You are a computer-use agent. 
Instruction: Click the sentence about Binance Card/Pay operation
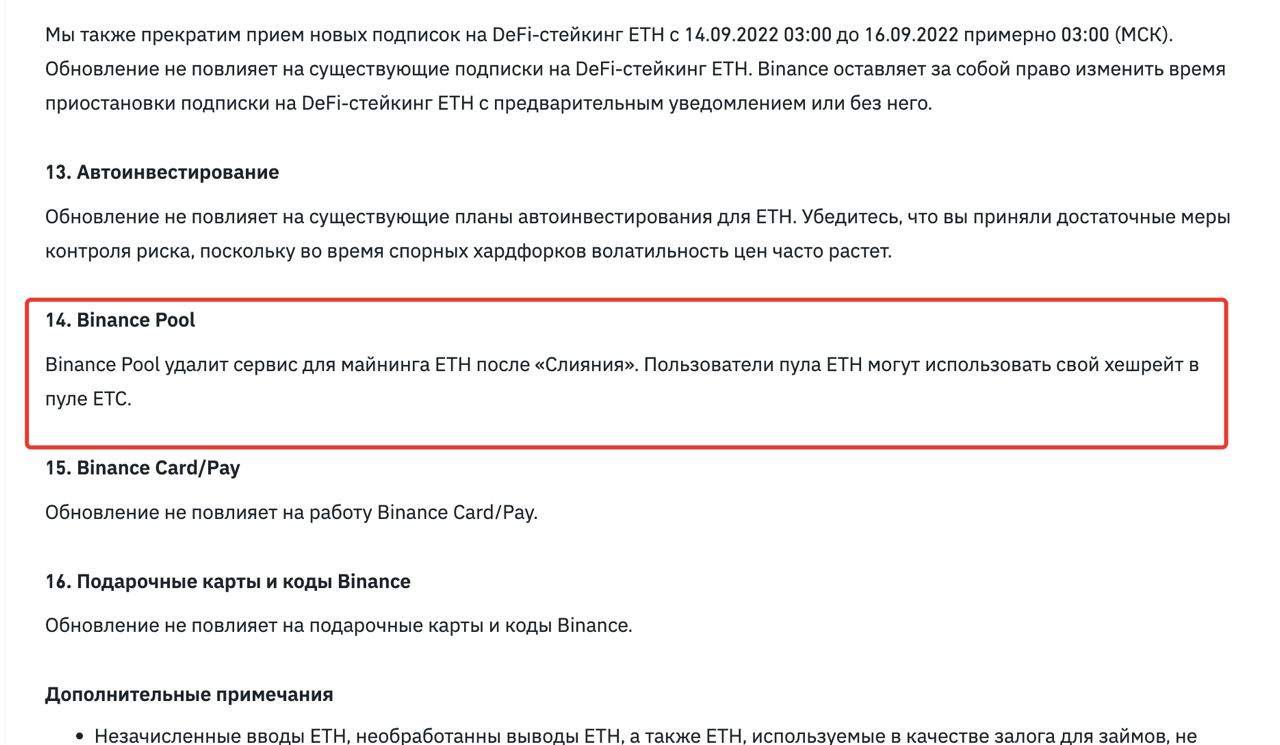291,514
